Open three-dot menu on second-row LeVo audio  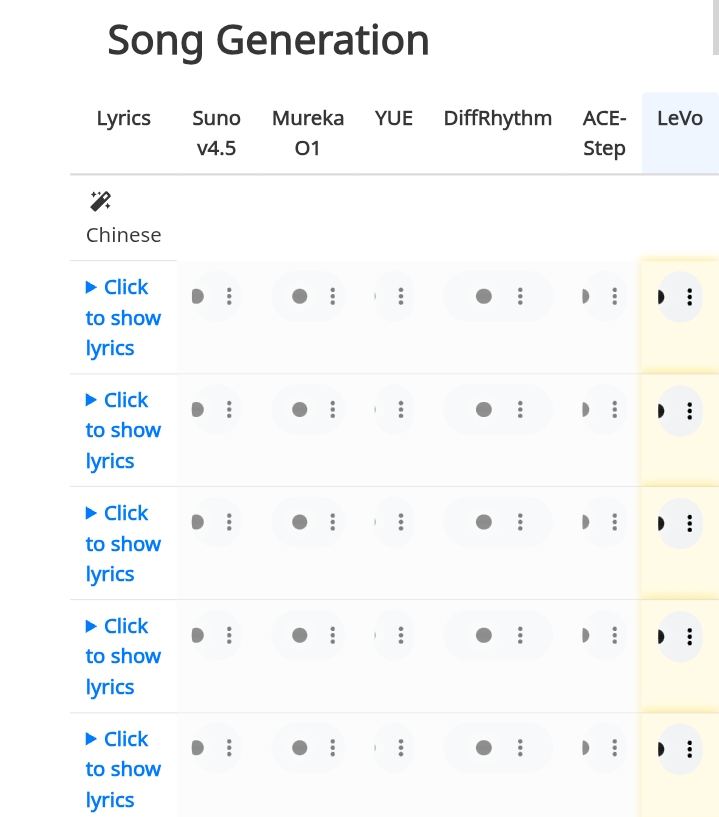coord(690,411)
